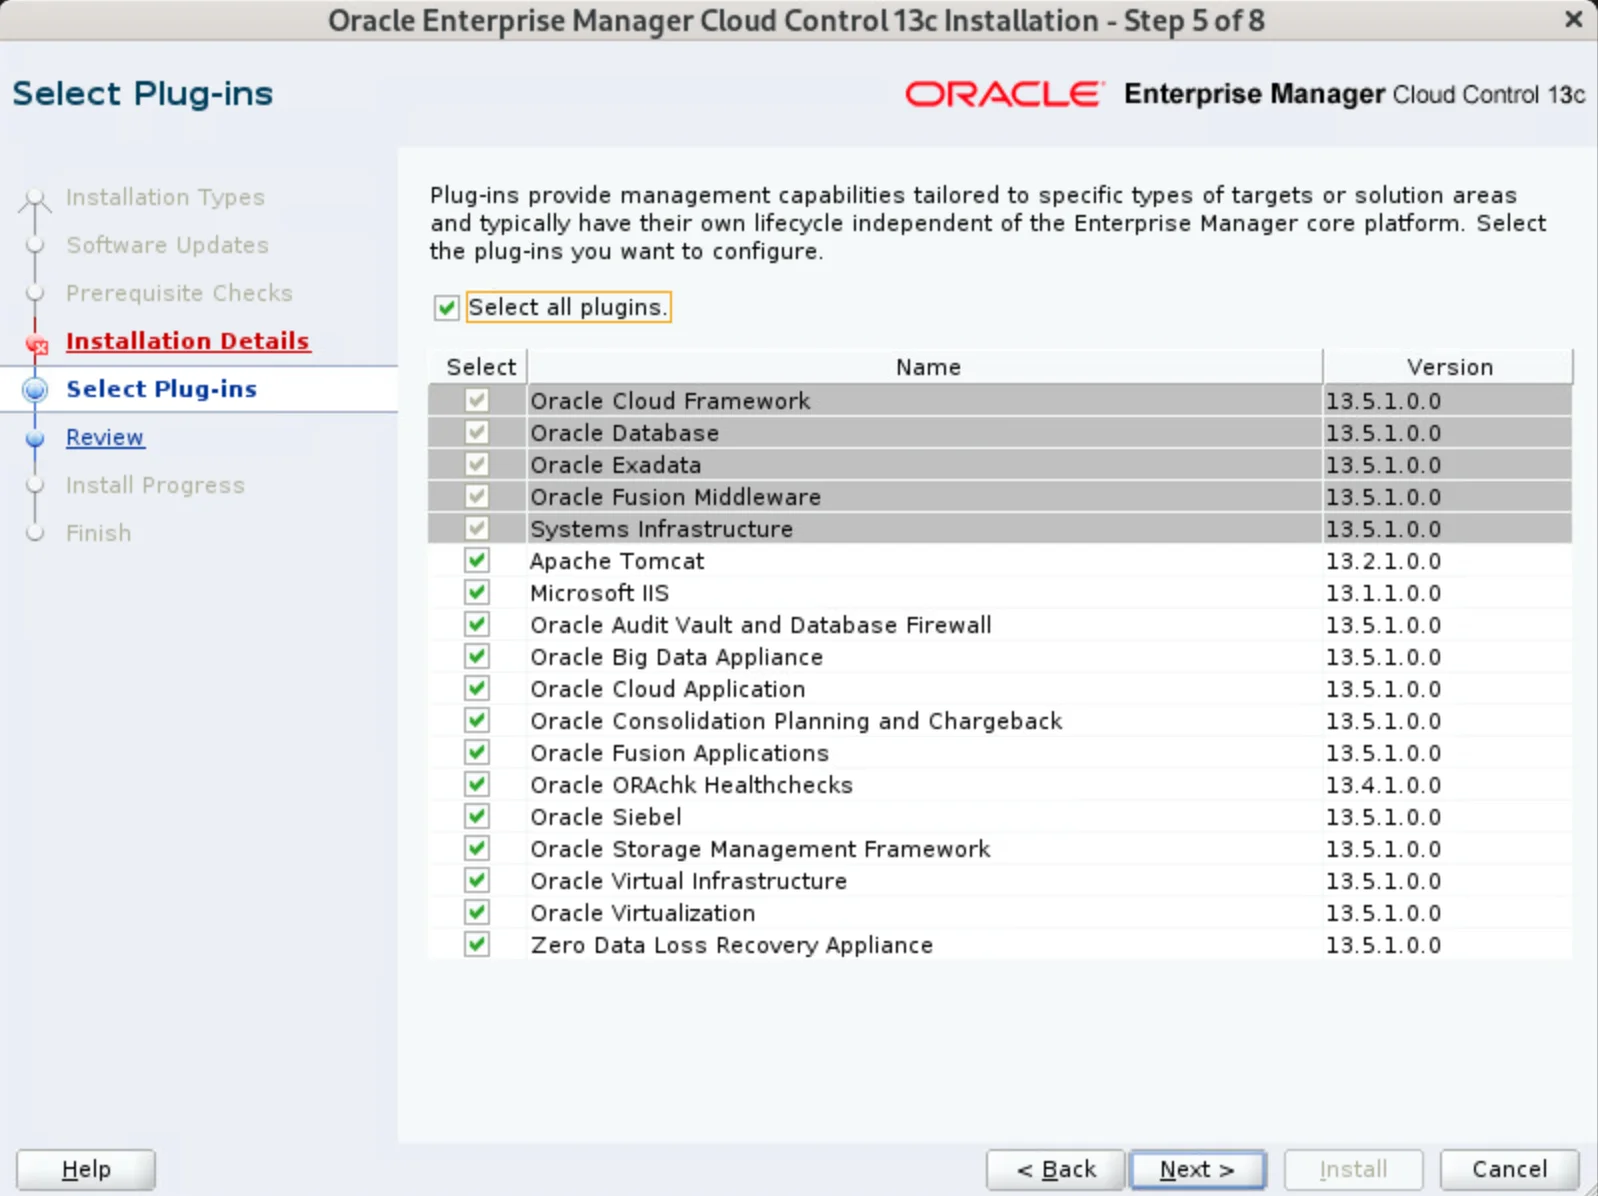The width and height of the screenshot is (1598, 1196).
Task: Click the Review step bullet icon
Action: click(35, 438)
